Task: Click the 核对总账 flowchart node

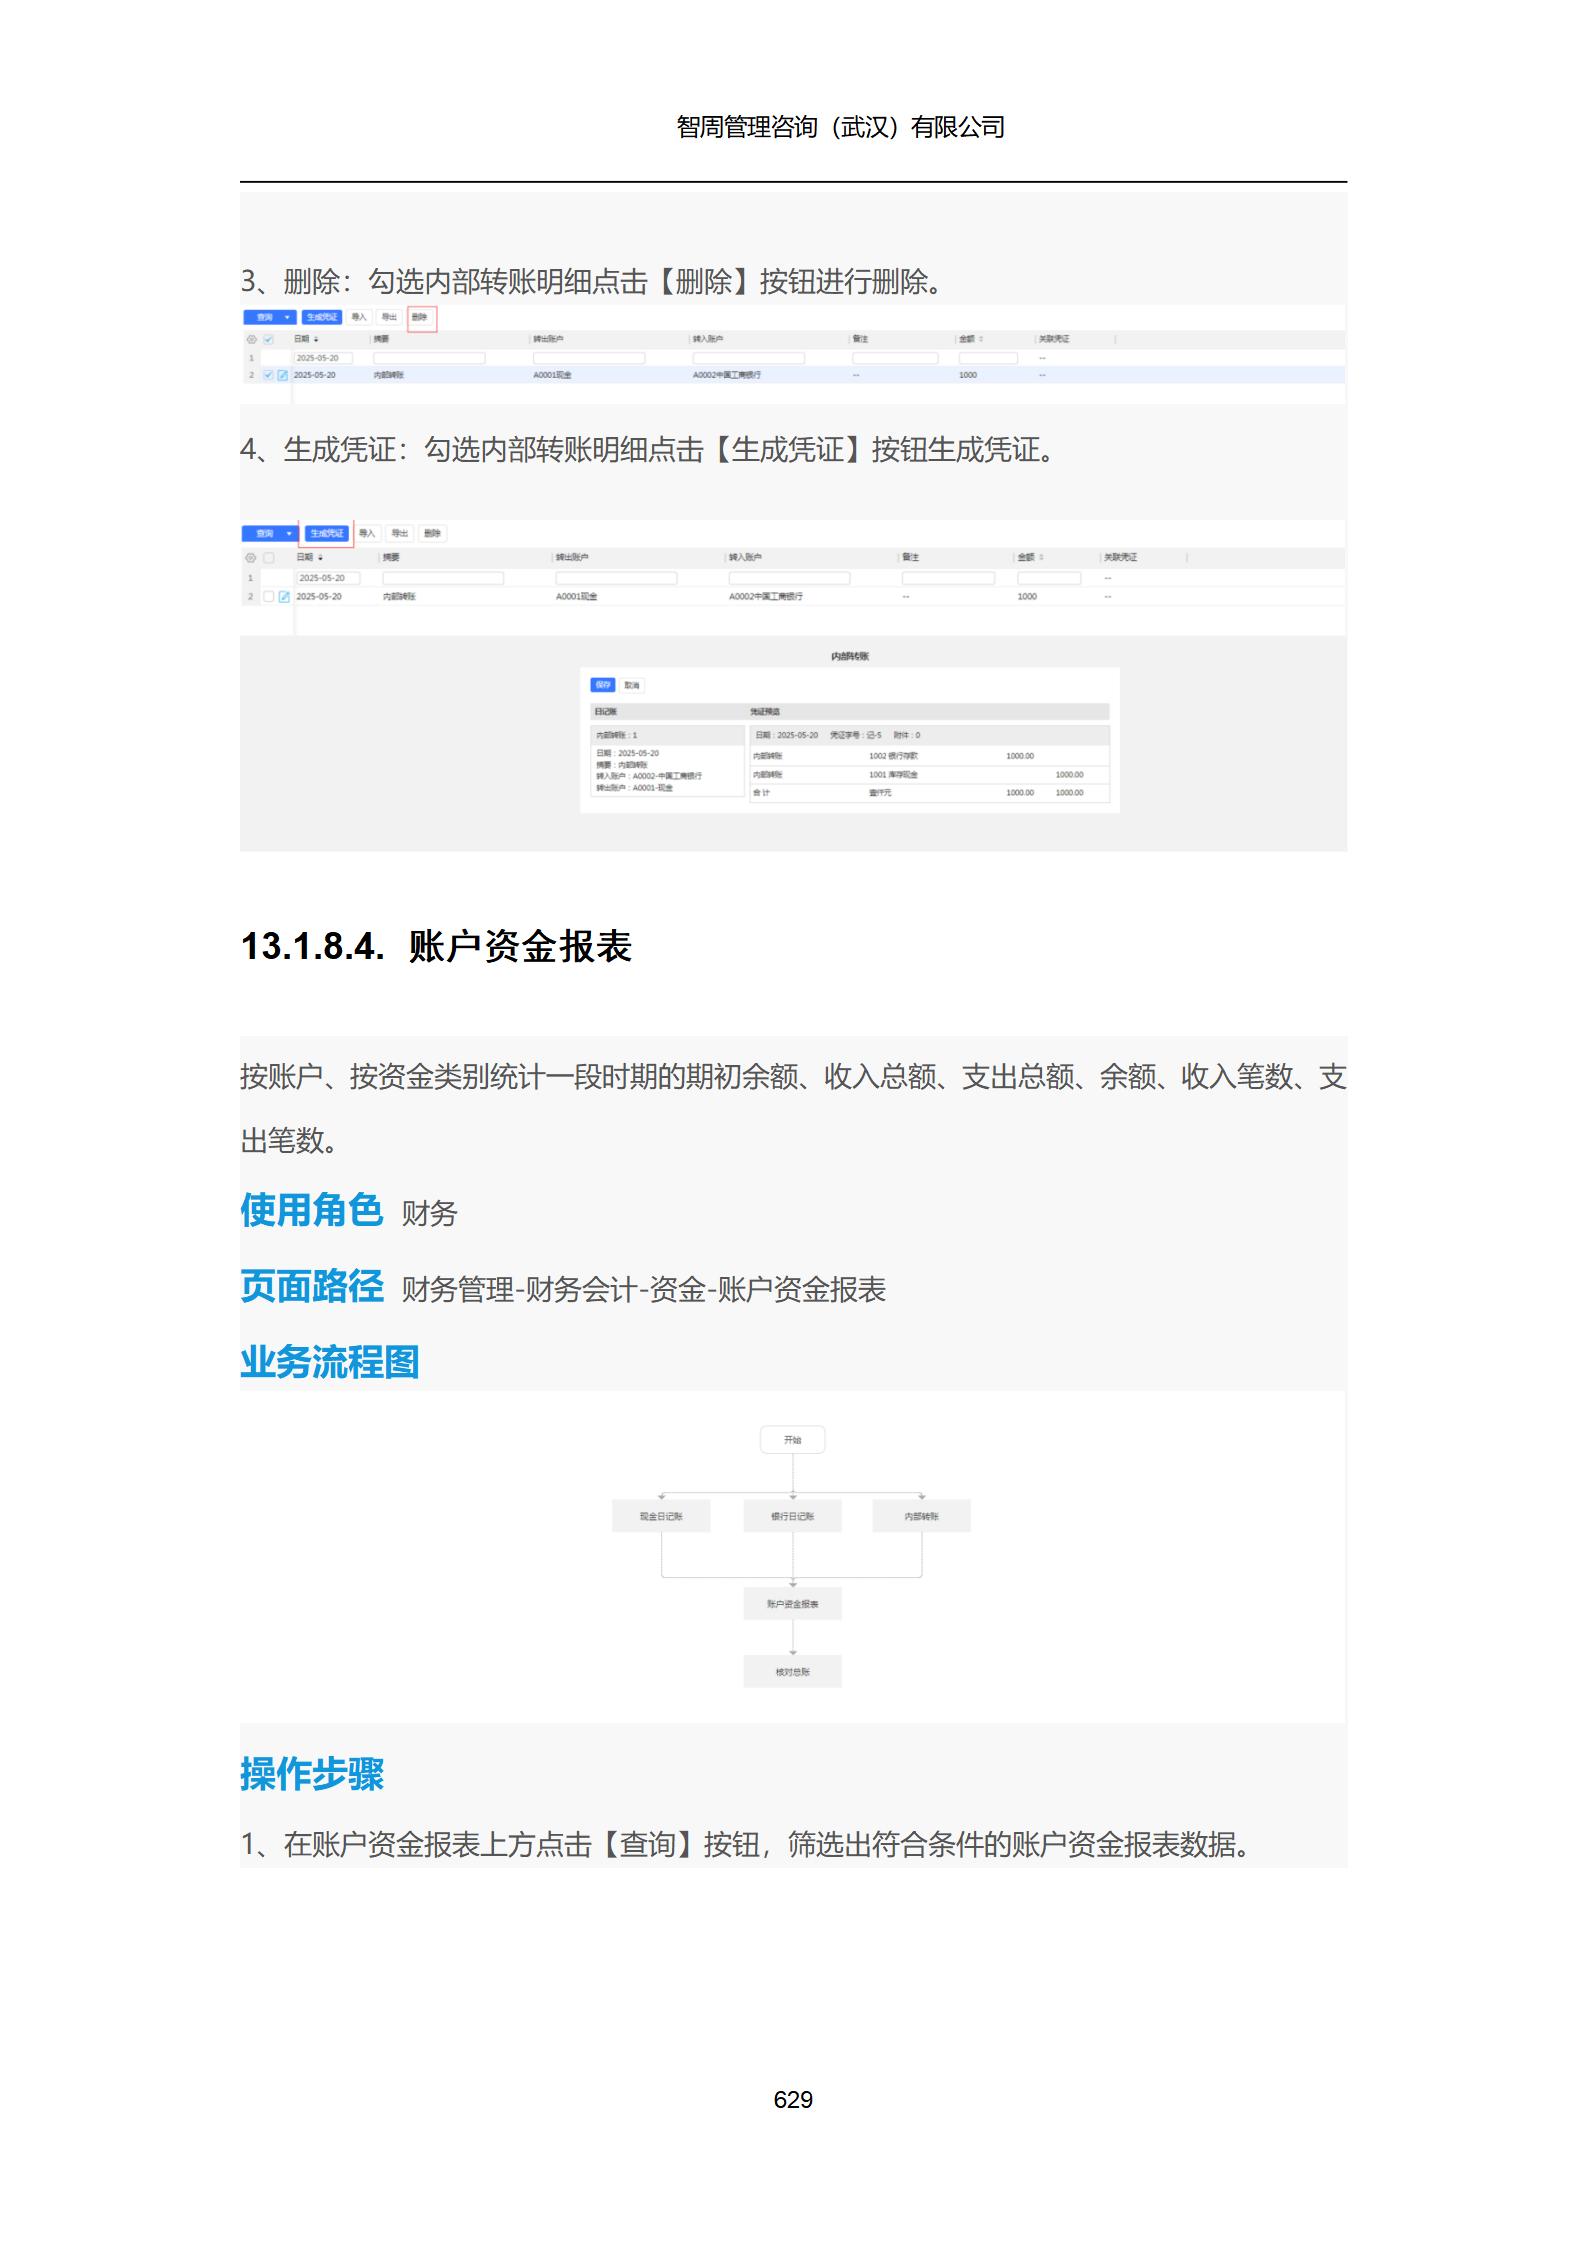Action: coord(793,1672)
